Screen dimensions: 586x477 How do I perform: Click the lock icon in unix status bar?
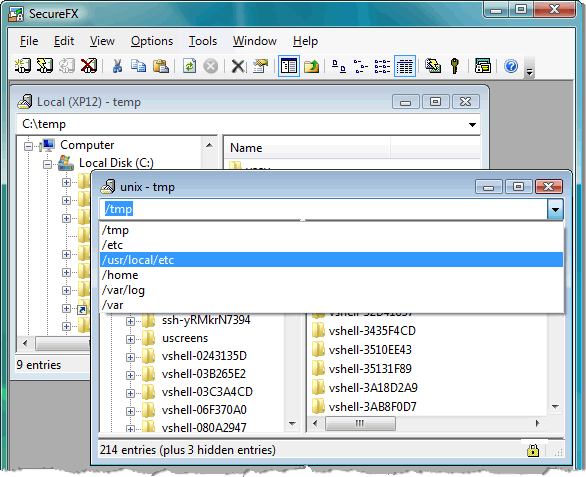click(x=533, y=450)
